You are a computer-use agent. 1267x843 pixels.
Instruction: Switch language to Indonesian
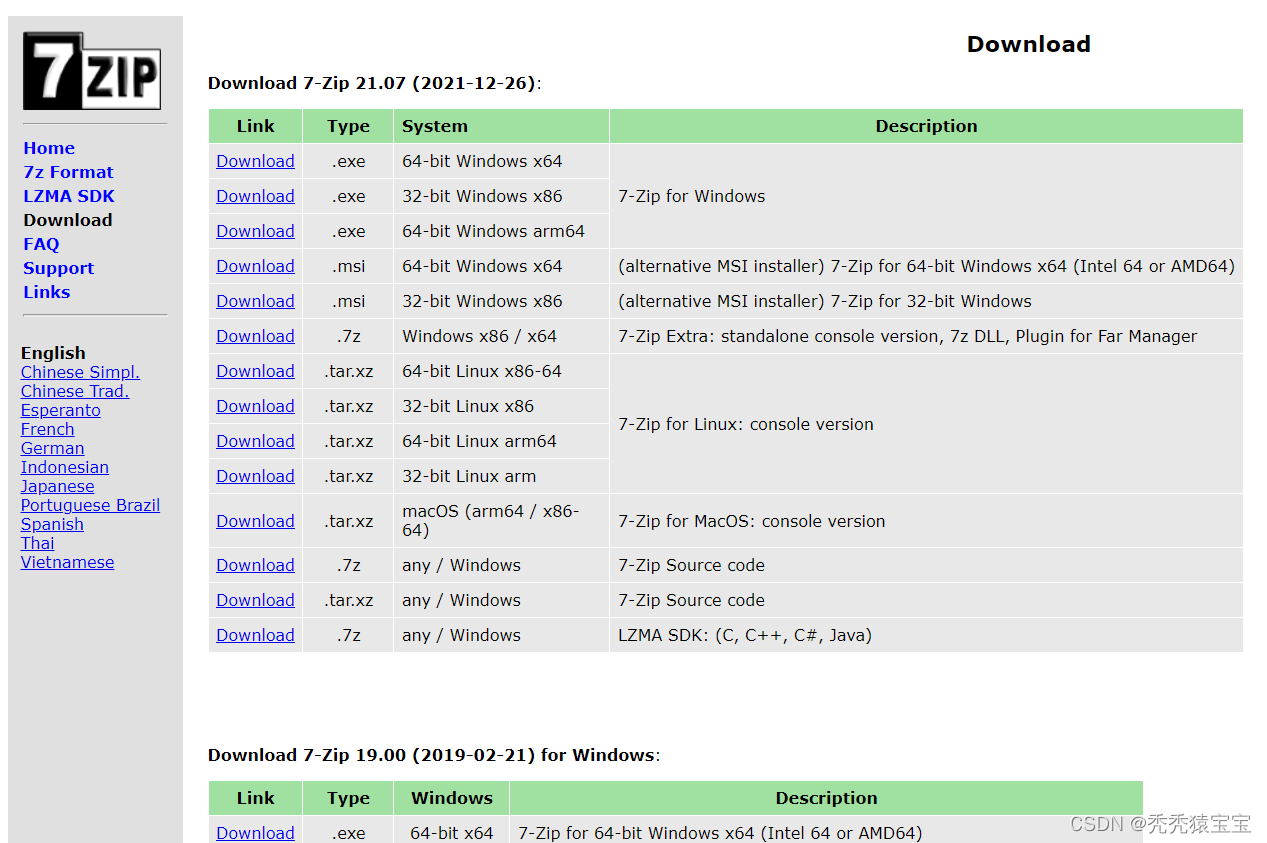[x=65, y=467]
